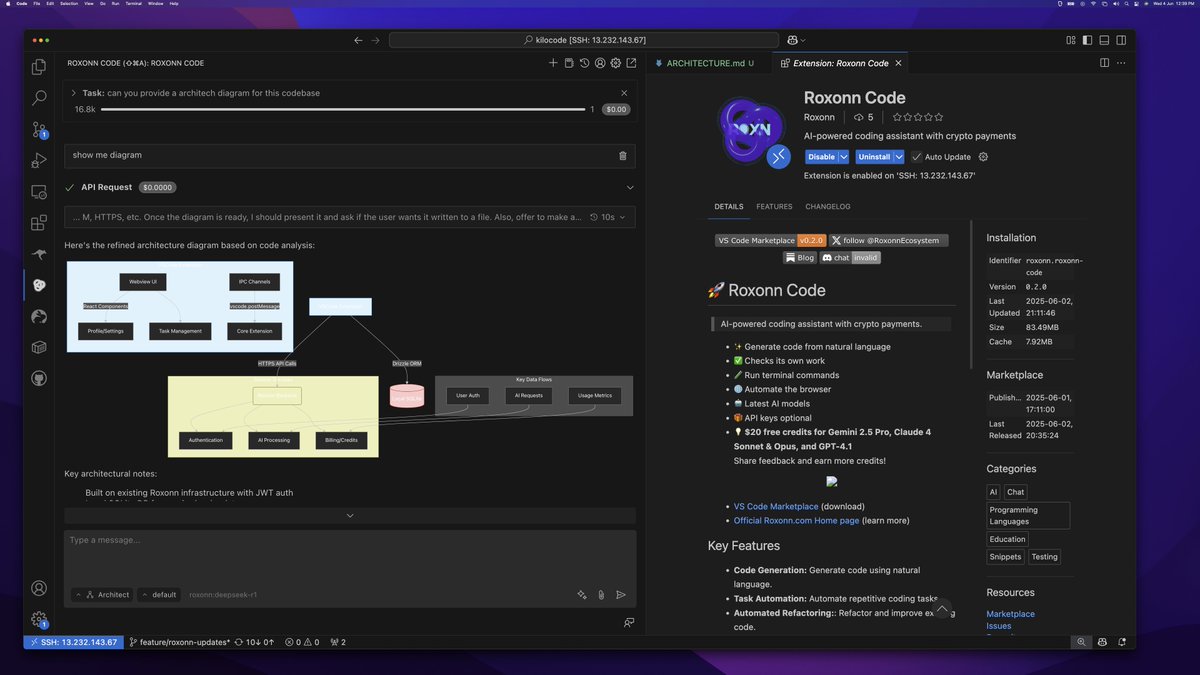Click the enhance prompt sparkle icon

point(582,594)
